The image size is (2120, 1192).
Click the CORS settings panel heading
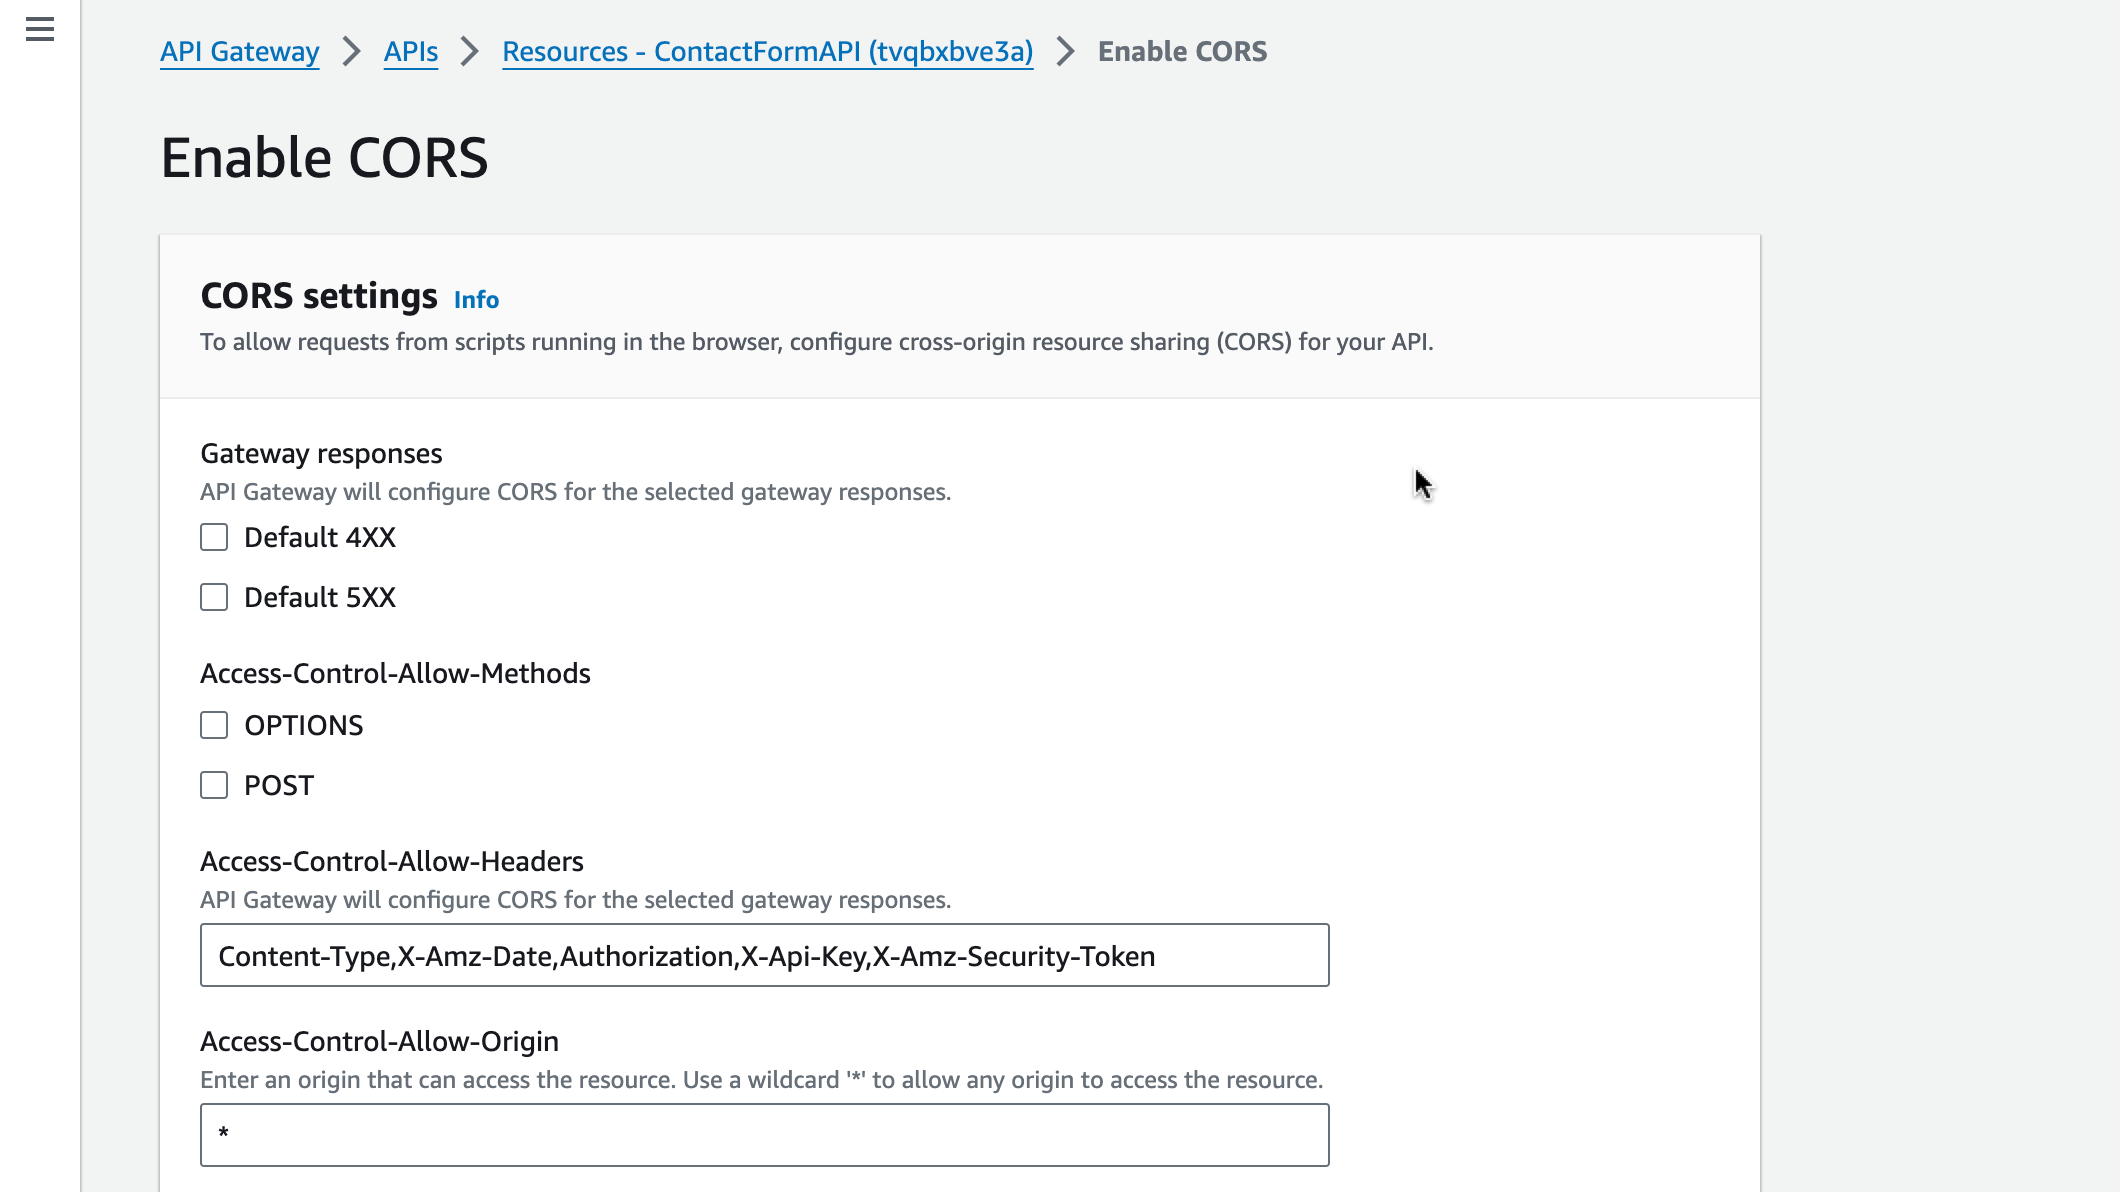tap(319, 296)
